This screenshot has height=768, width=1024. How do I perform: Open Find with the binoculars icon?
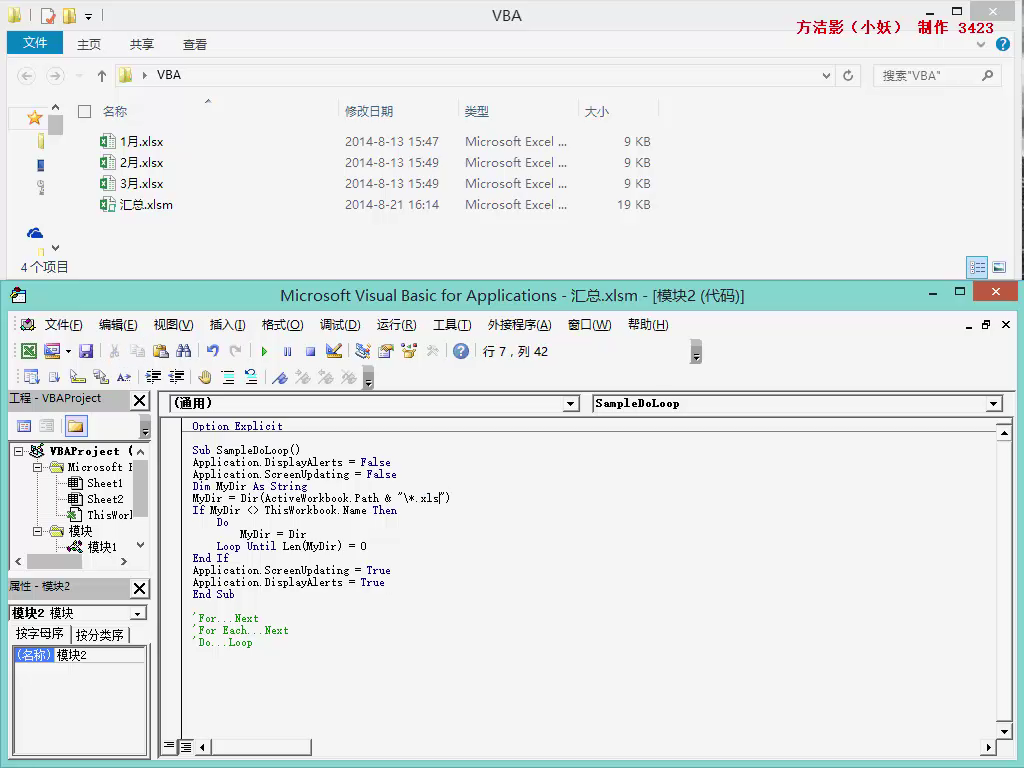point(184,351)
